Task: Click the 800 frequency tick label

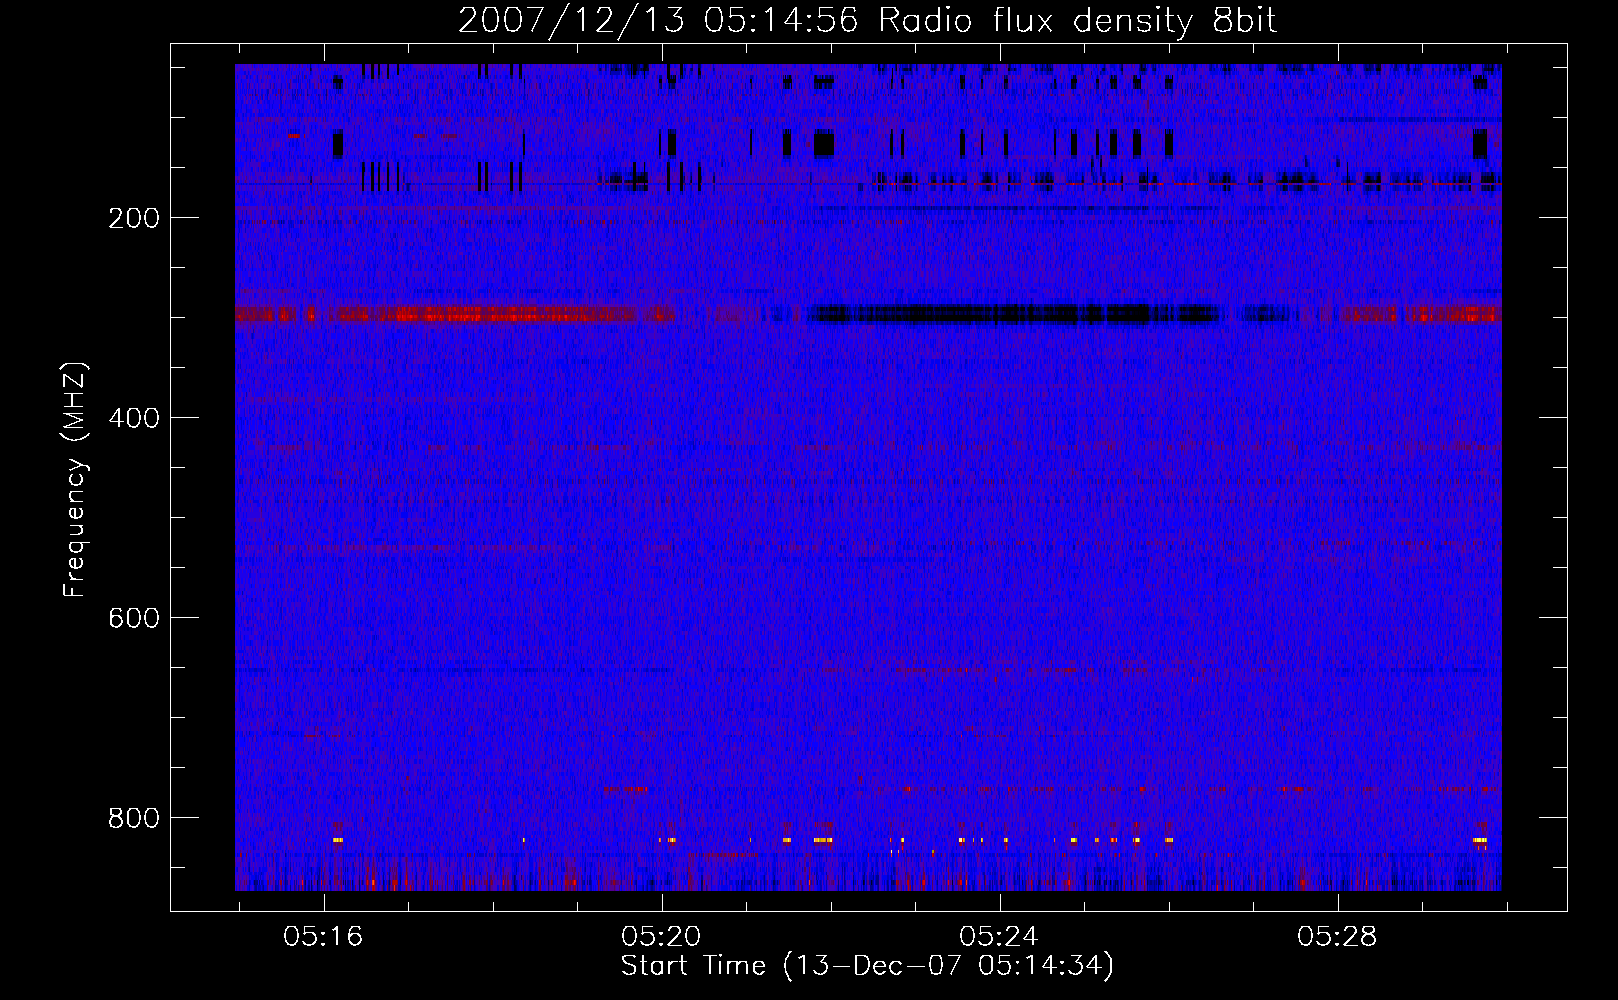Action: click(x=134, y=819)
